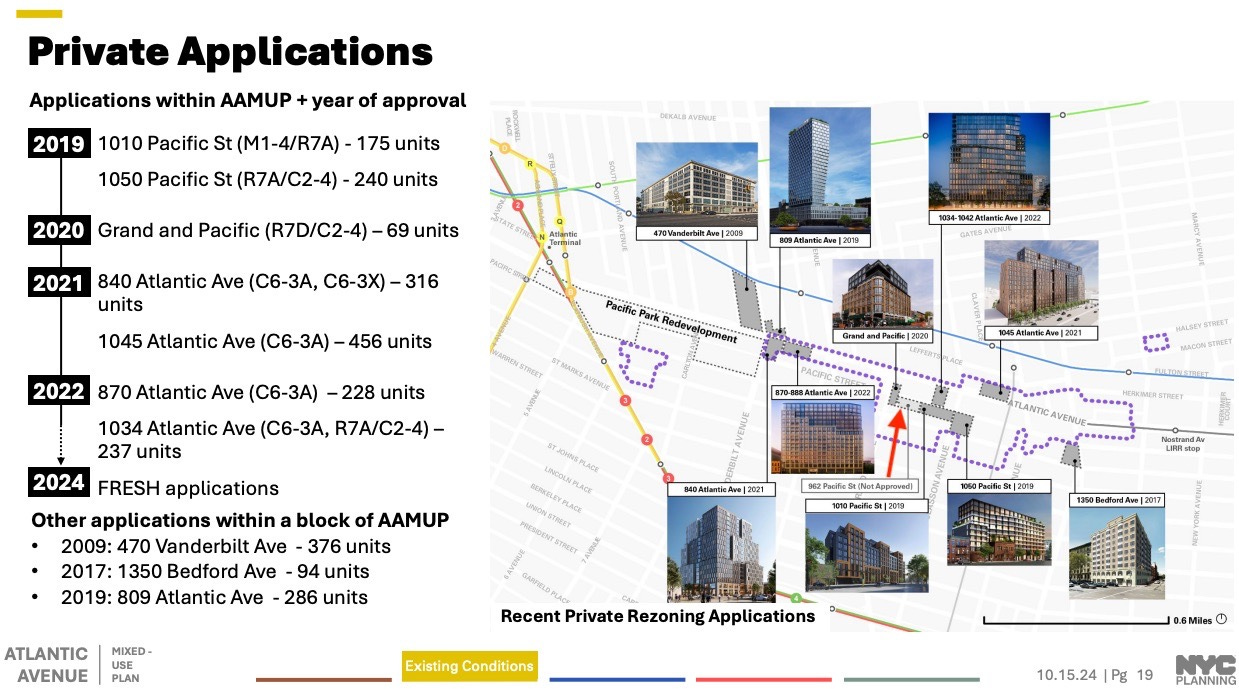Click the blue section bar in footer
Viewport: 1239px width, 689px height.
(x=617, y=680)
